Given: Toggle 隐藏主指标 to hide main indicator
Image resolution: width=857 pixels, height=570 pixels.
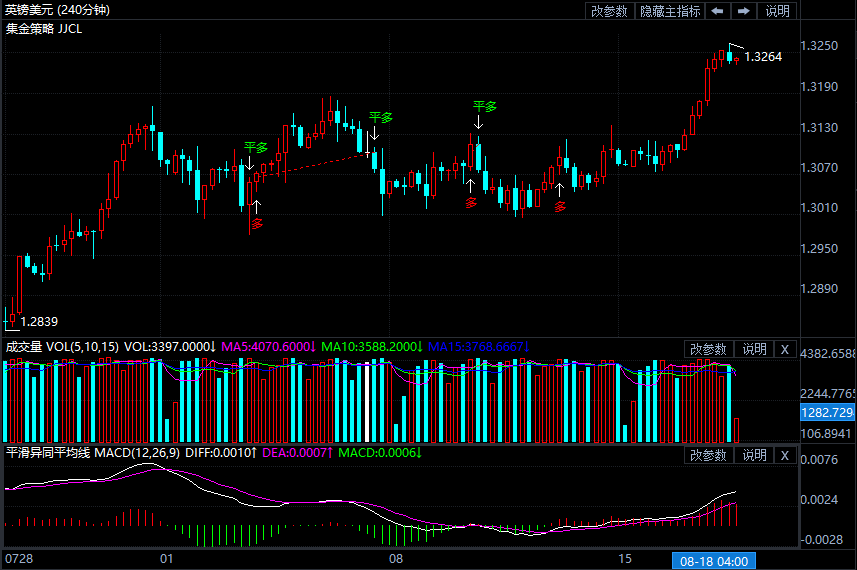Looking at the screenshot, I should 670,11.
